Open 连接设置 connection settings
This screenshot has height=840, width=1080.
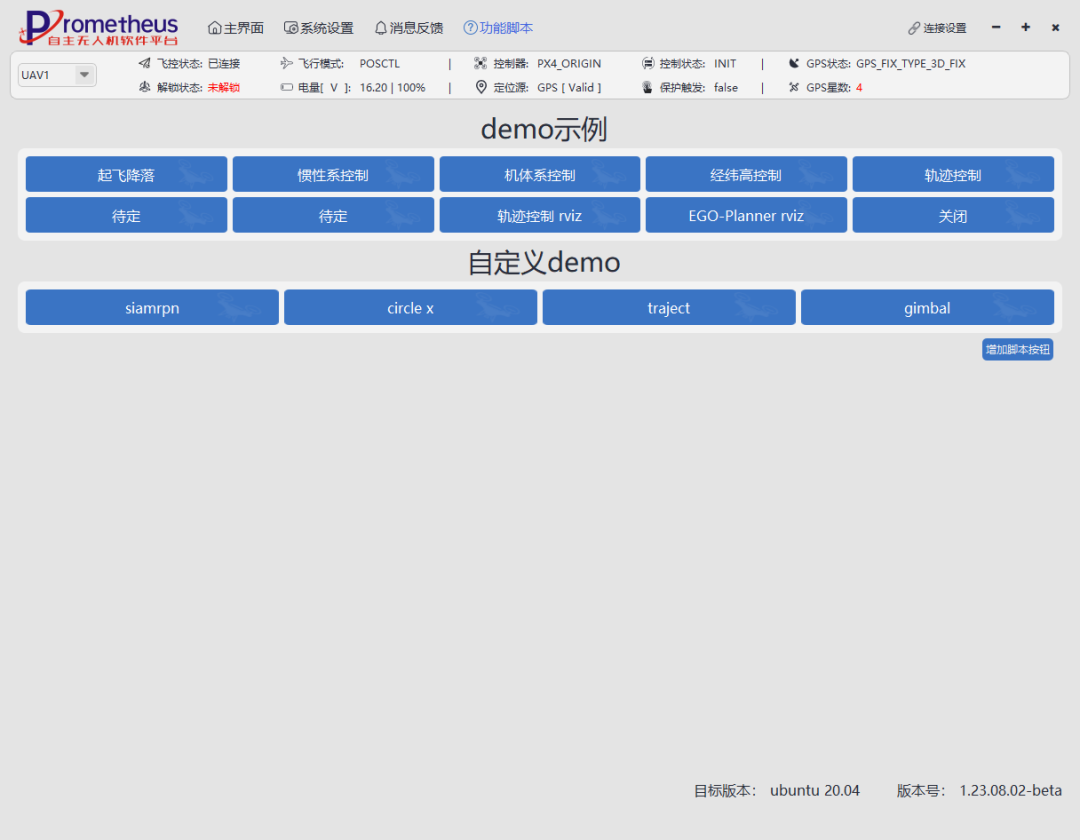point(937,28)
